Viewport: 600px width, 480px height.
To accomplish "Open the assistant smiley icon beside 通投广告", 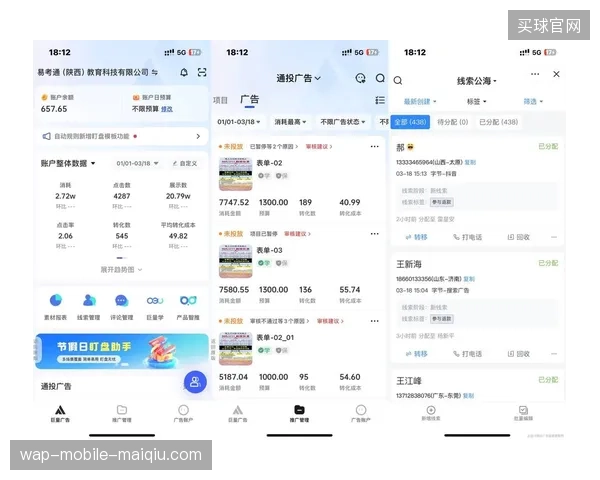I will tap(360, 78).
